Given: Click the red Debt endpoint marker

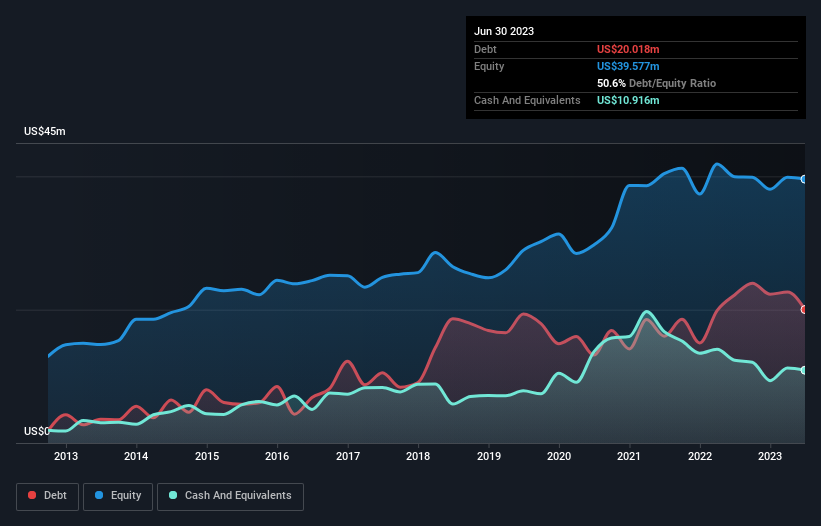Looking at the screenshot, I should tap(804, 309).
